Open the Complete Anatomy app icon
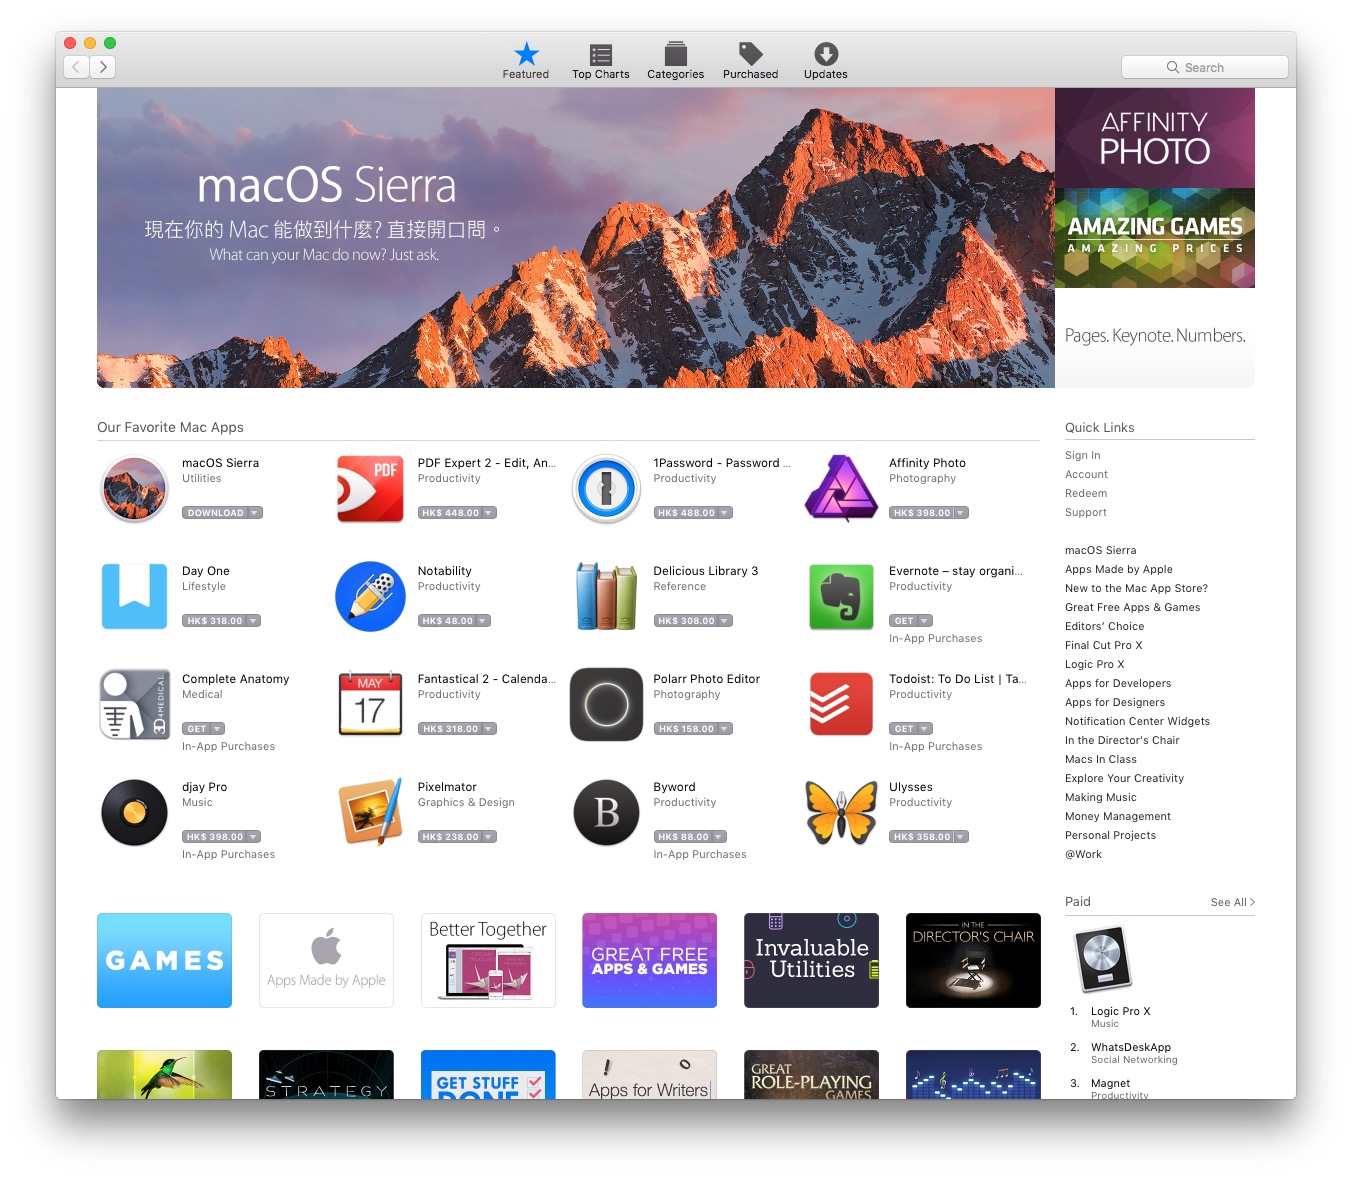 pyautogui.click(x=134, y=705)
